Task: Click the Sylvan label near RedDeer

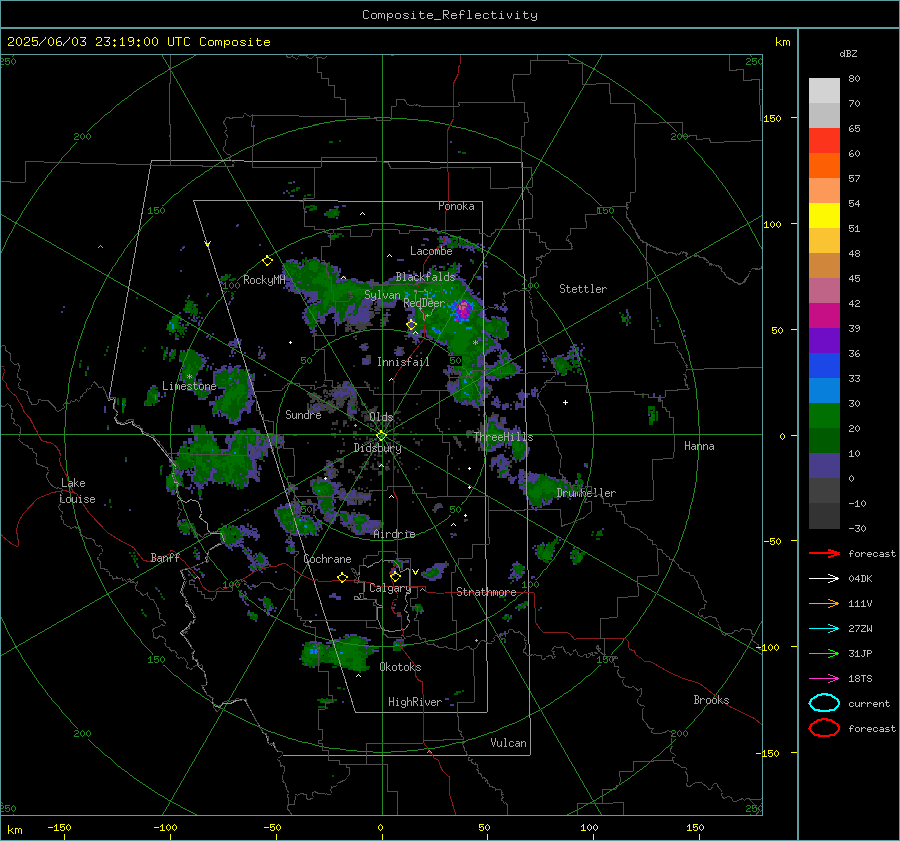Action: (x=382, y=295)
